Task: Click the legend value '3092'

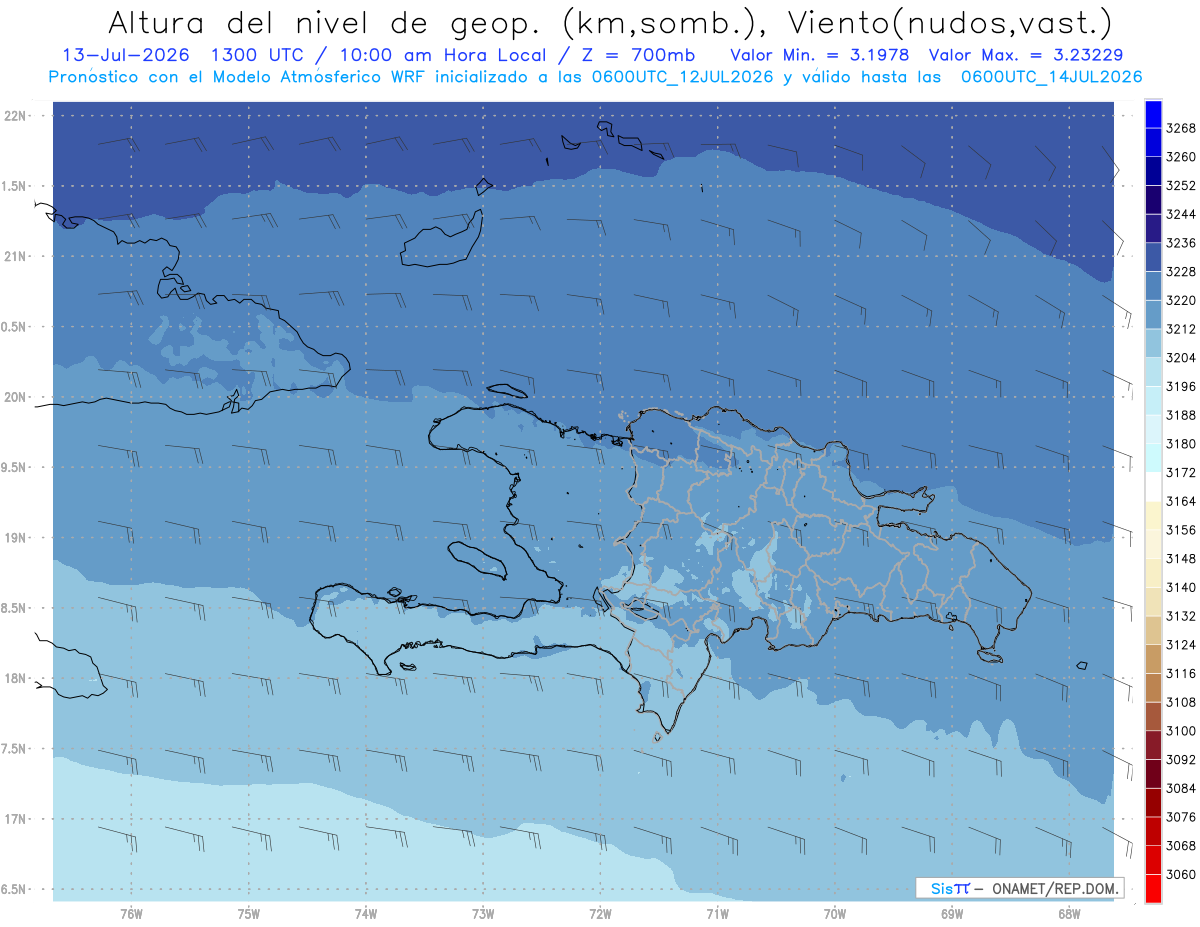Action: 1181,760
